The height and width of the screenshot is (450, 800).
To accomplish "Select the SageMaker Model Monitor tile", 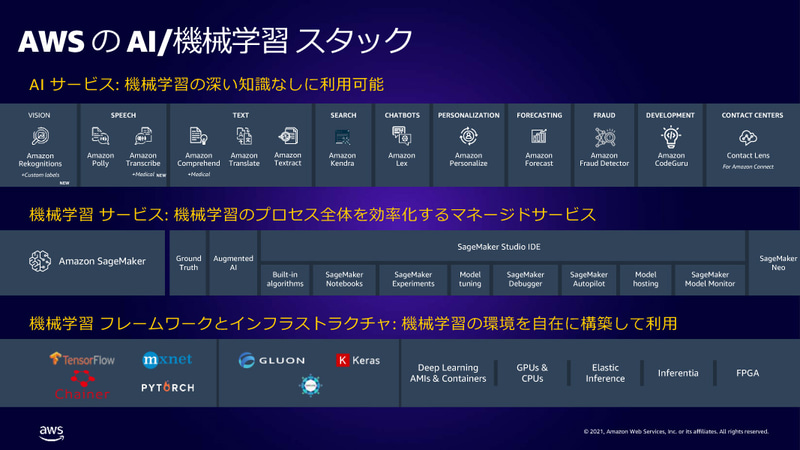I will point(710,279).
